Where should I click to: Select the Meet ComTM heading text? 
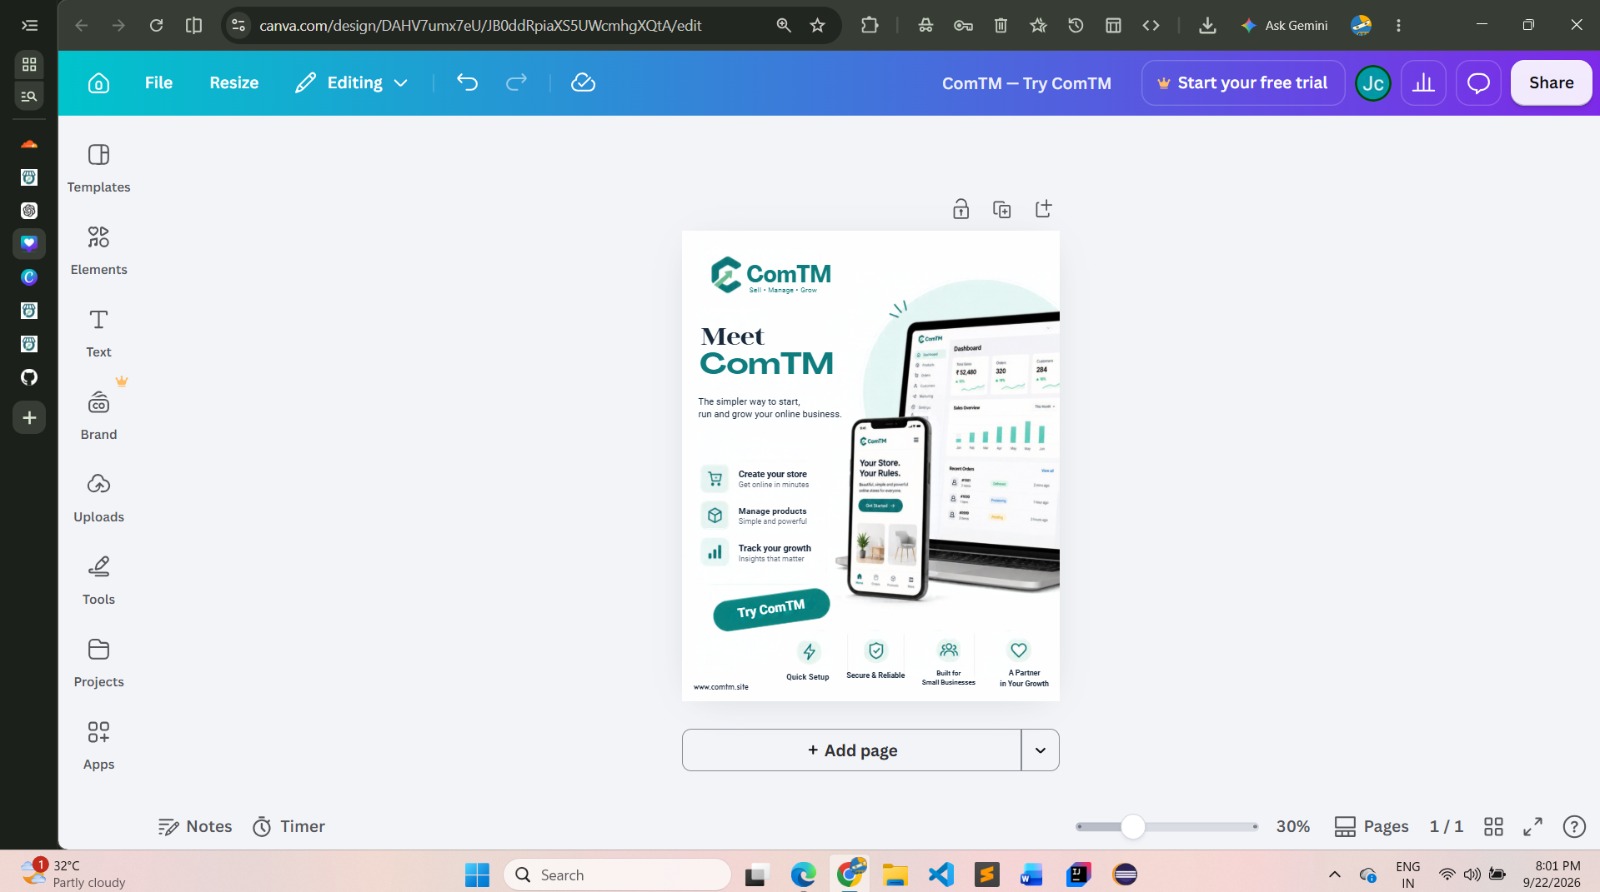(x=766, y=351)
